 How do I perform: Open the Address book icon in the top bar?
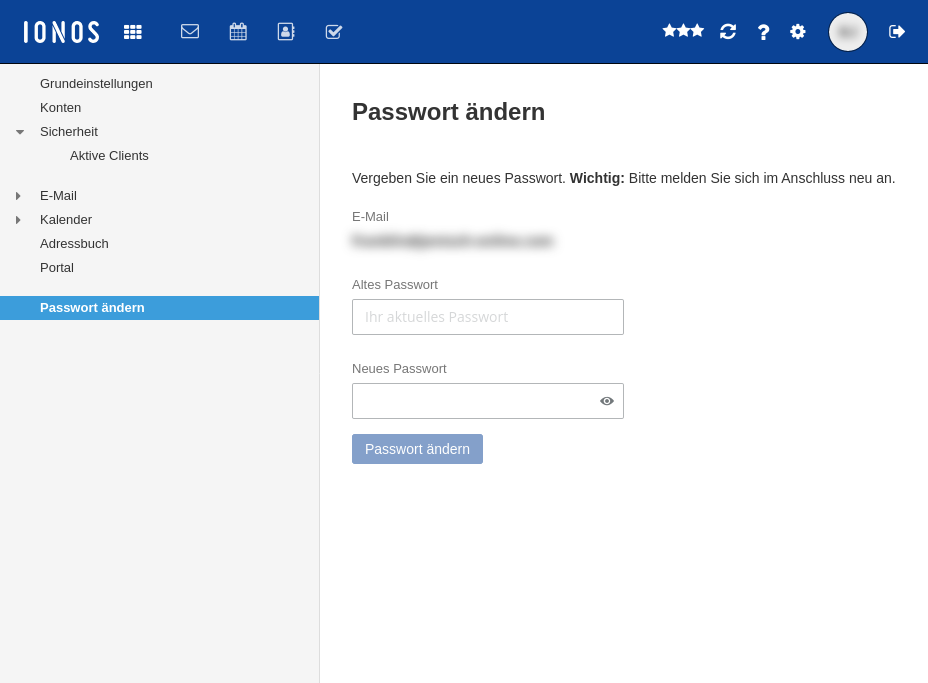coord(286,31)
